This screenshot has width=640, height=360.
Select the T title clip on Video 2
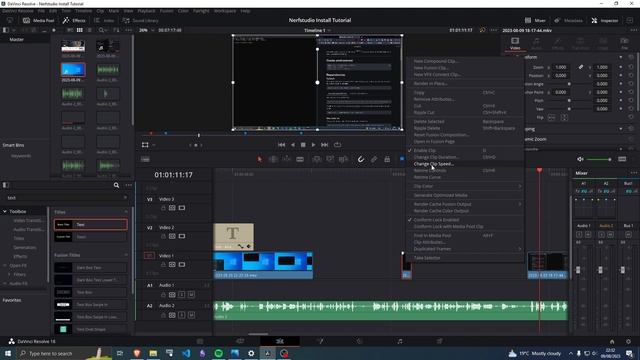[233, 237]
